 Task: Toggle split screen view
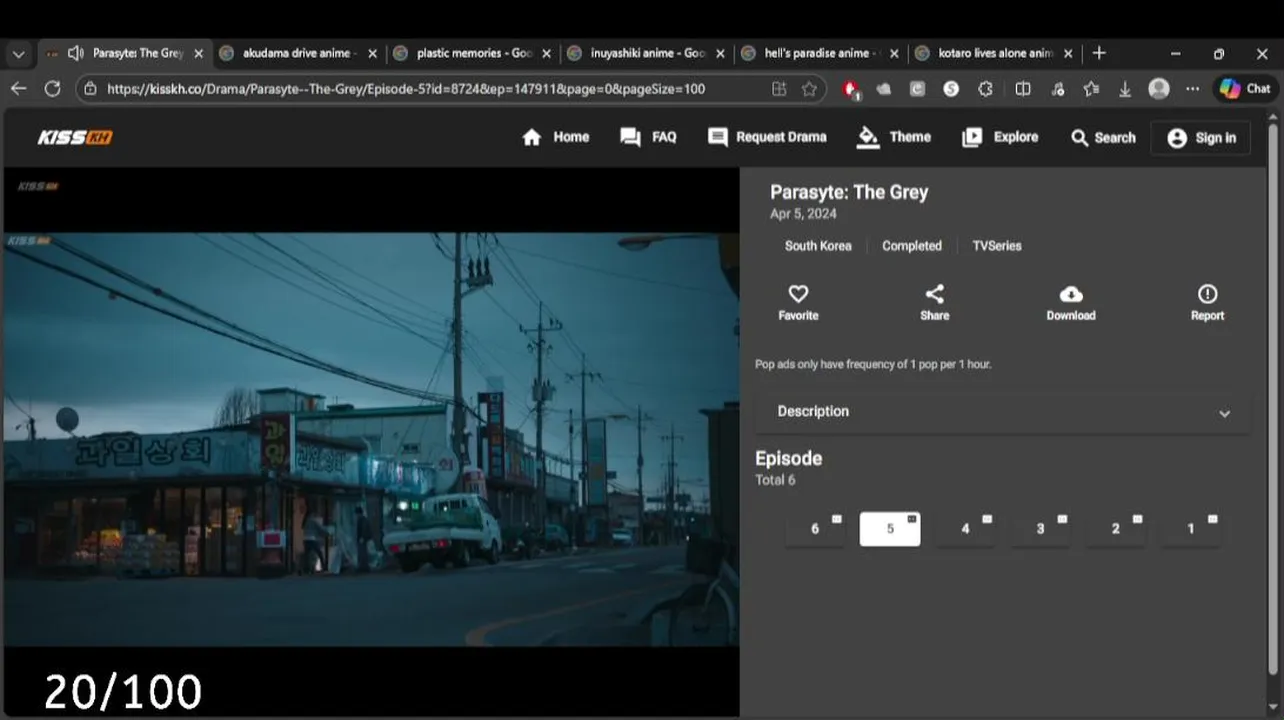pos(1023,89)
